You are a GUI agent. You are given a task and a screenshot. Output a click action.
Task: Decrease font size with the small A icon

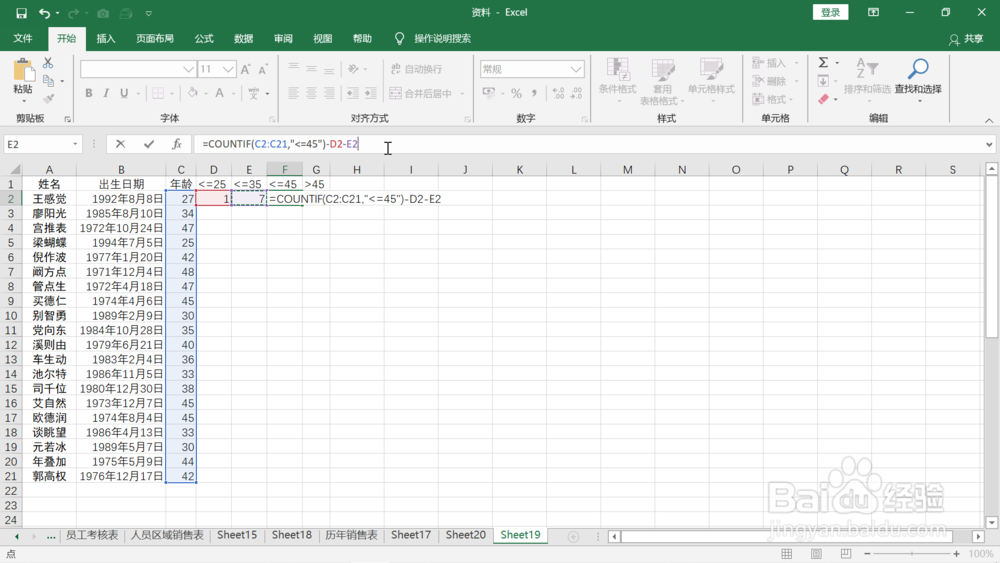tap(263, 69)
